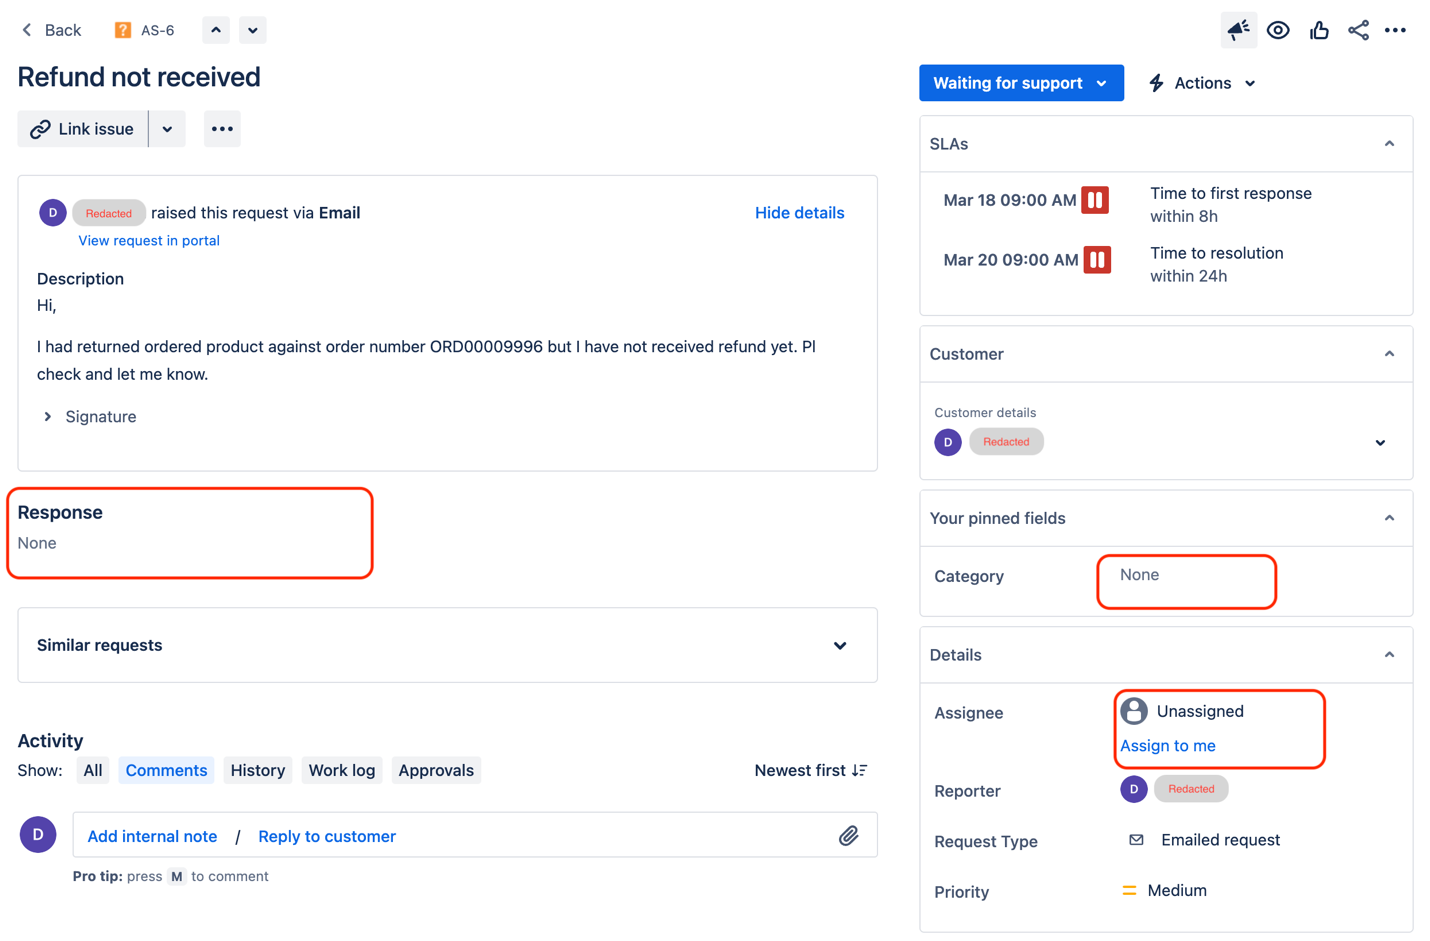Click Assign to me link
The height and width of the screenshot is (941, 1430).
(x=1168, y=746)
